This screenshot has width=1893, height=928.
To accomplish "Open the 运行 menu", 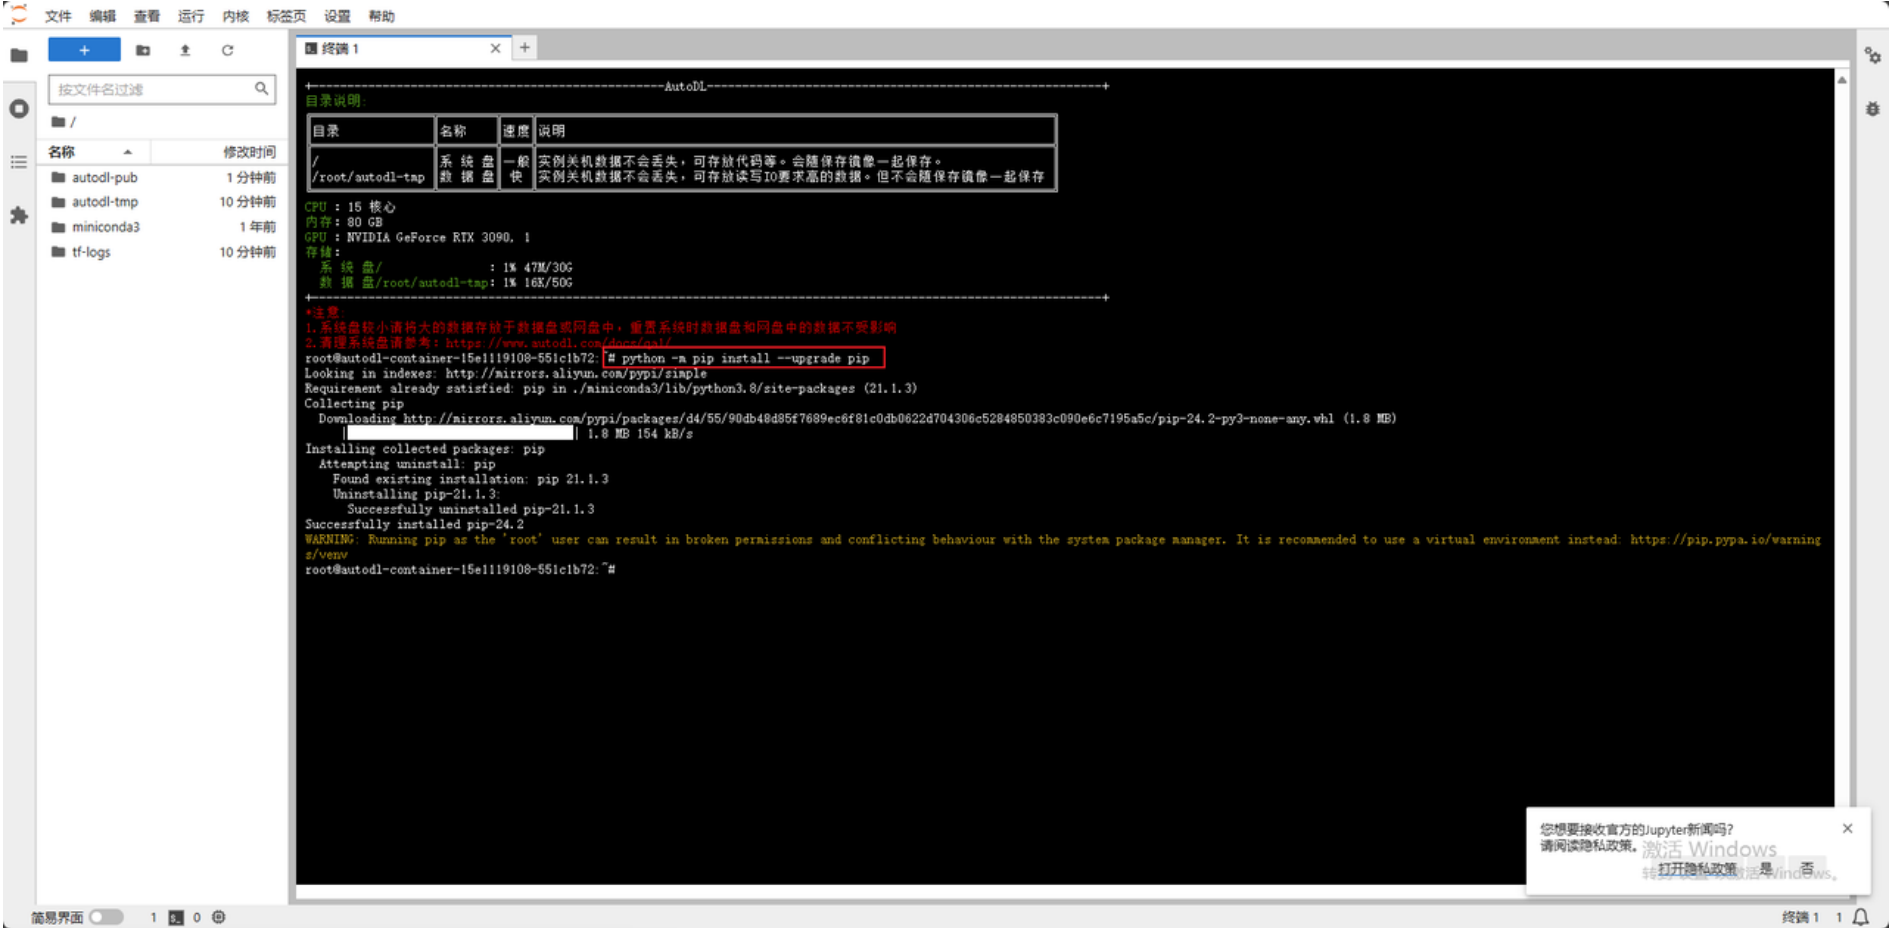I will pyautogui.click(x=190, y=16).
